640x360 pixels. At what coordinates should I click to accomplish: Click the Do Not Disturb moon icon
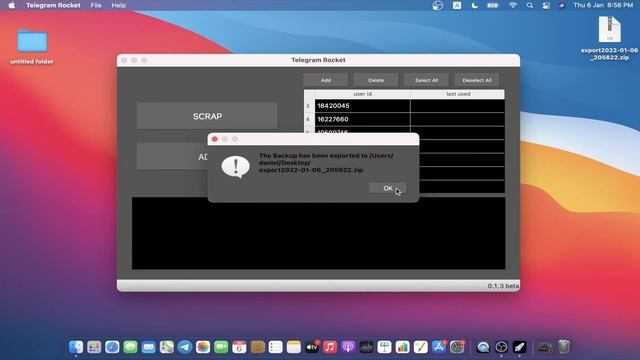pyautogui.click(x=474, y=5)
